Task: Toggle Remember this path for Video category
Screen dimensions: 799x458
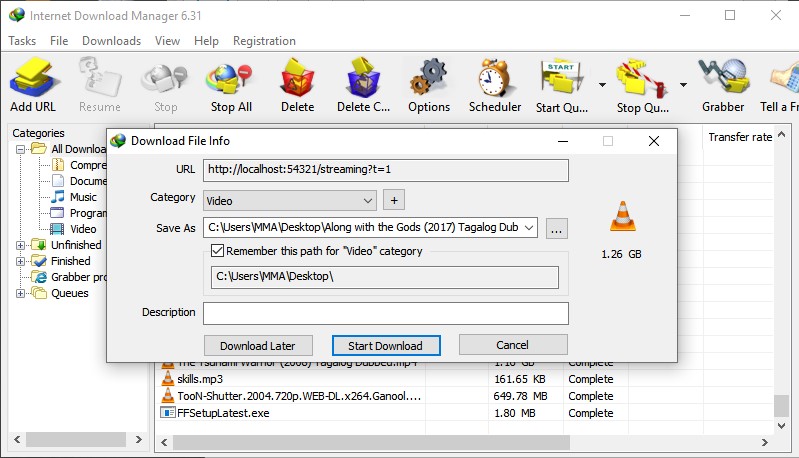Action: tap(218, 251)
